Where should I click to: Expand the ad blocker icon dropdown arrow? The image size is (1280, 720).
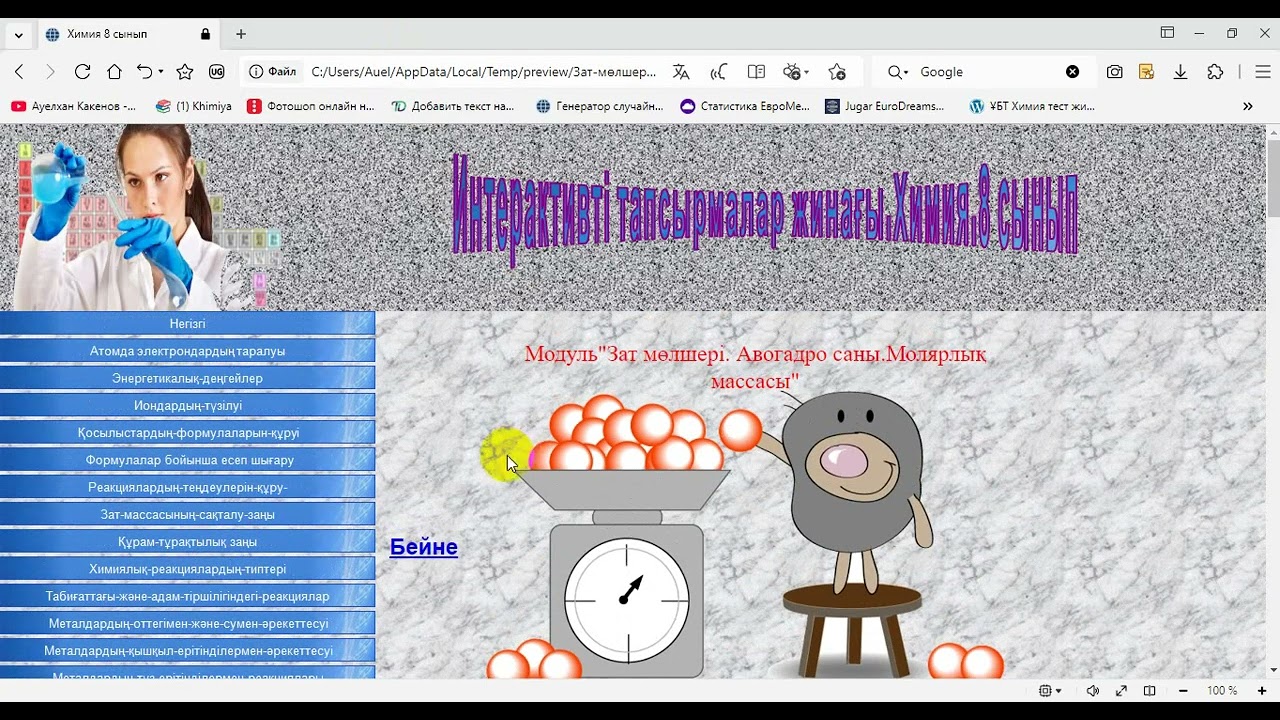coord(807,72)
